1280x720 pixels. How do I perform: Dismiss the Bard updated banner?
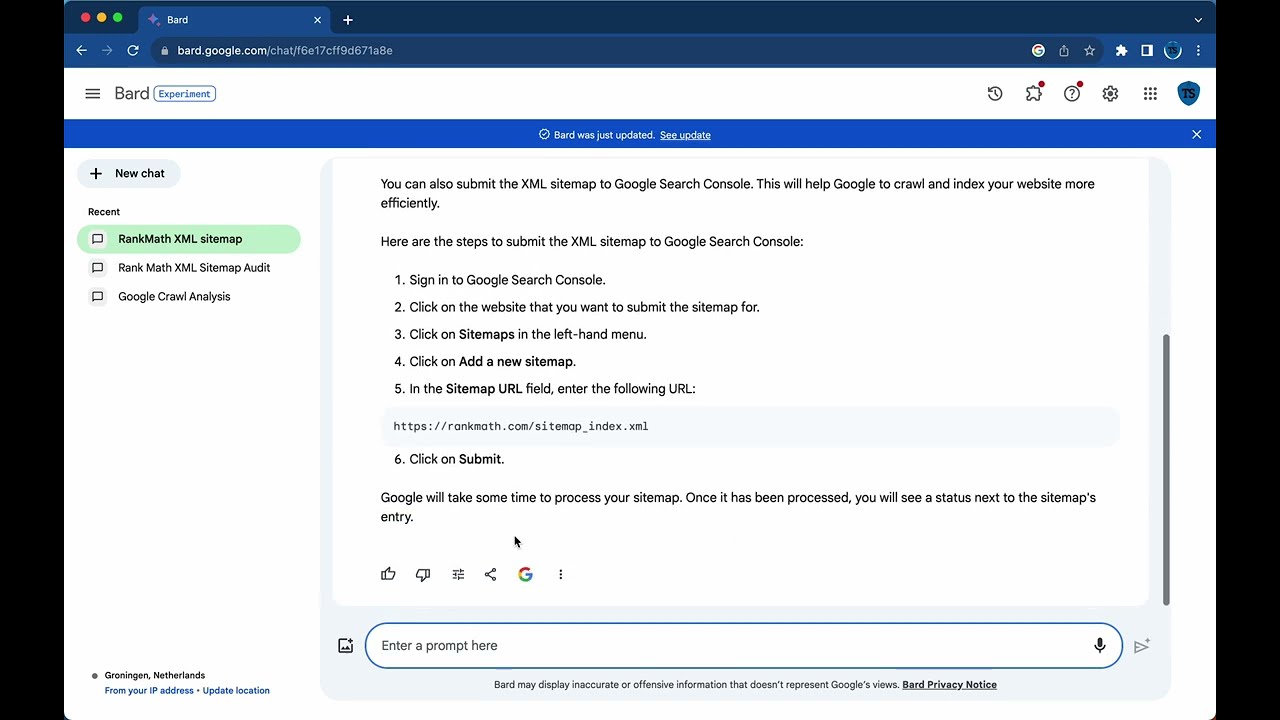[1196, 134]
